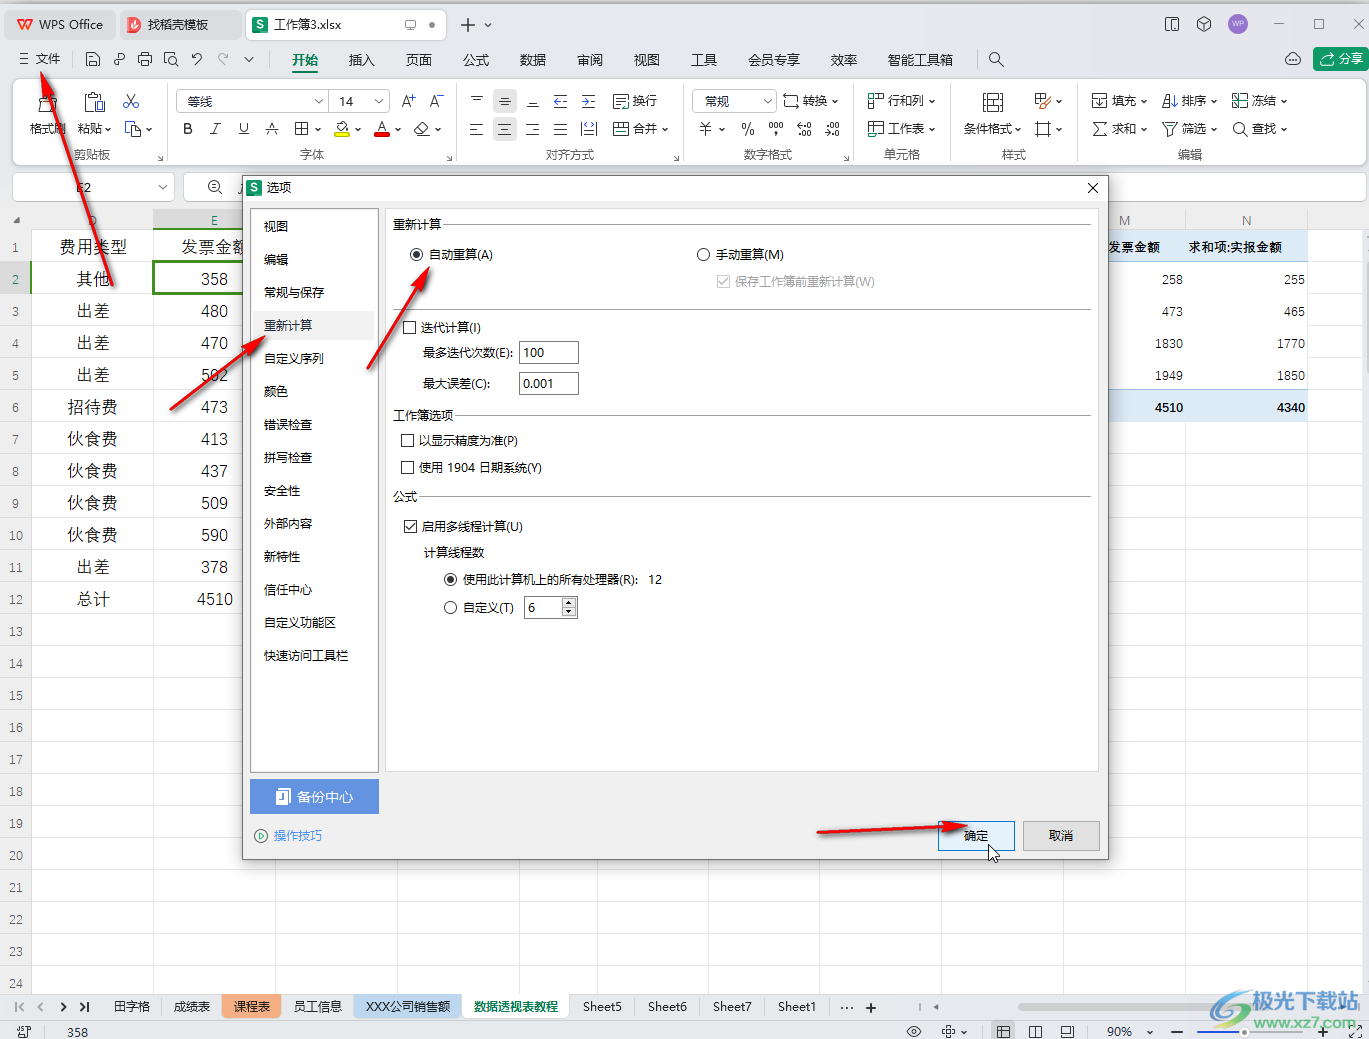1369x1039 pixels.
Task: Click 确定 OK button in options dialog
Action: [x=976, y=836]
